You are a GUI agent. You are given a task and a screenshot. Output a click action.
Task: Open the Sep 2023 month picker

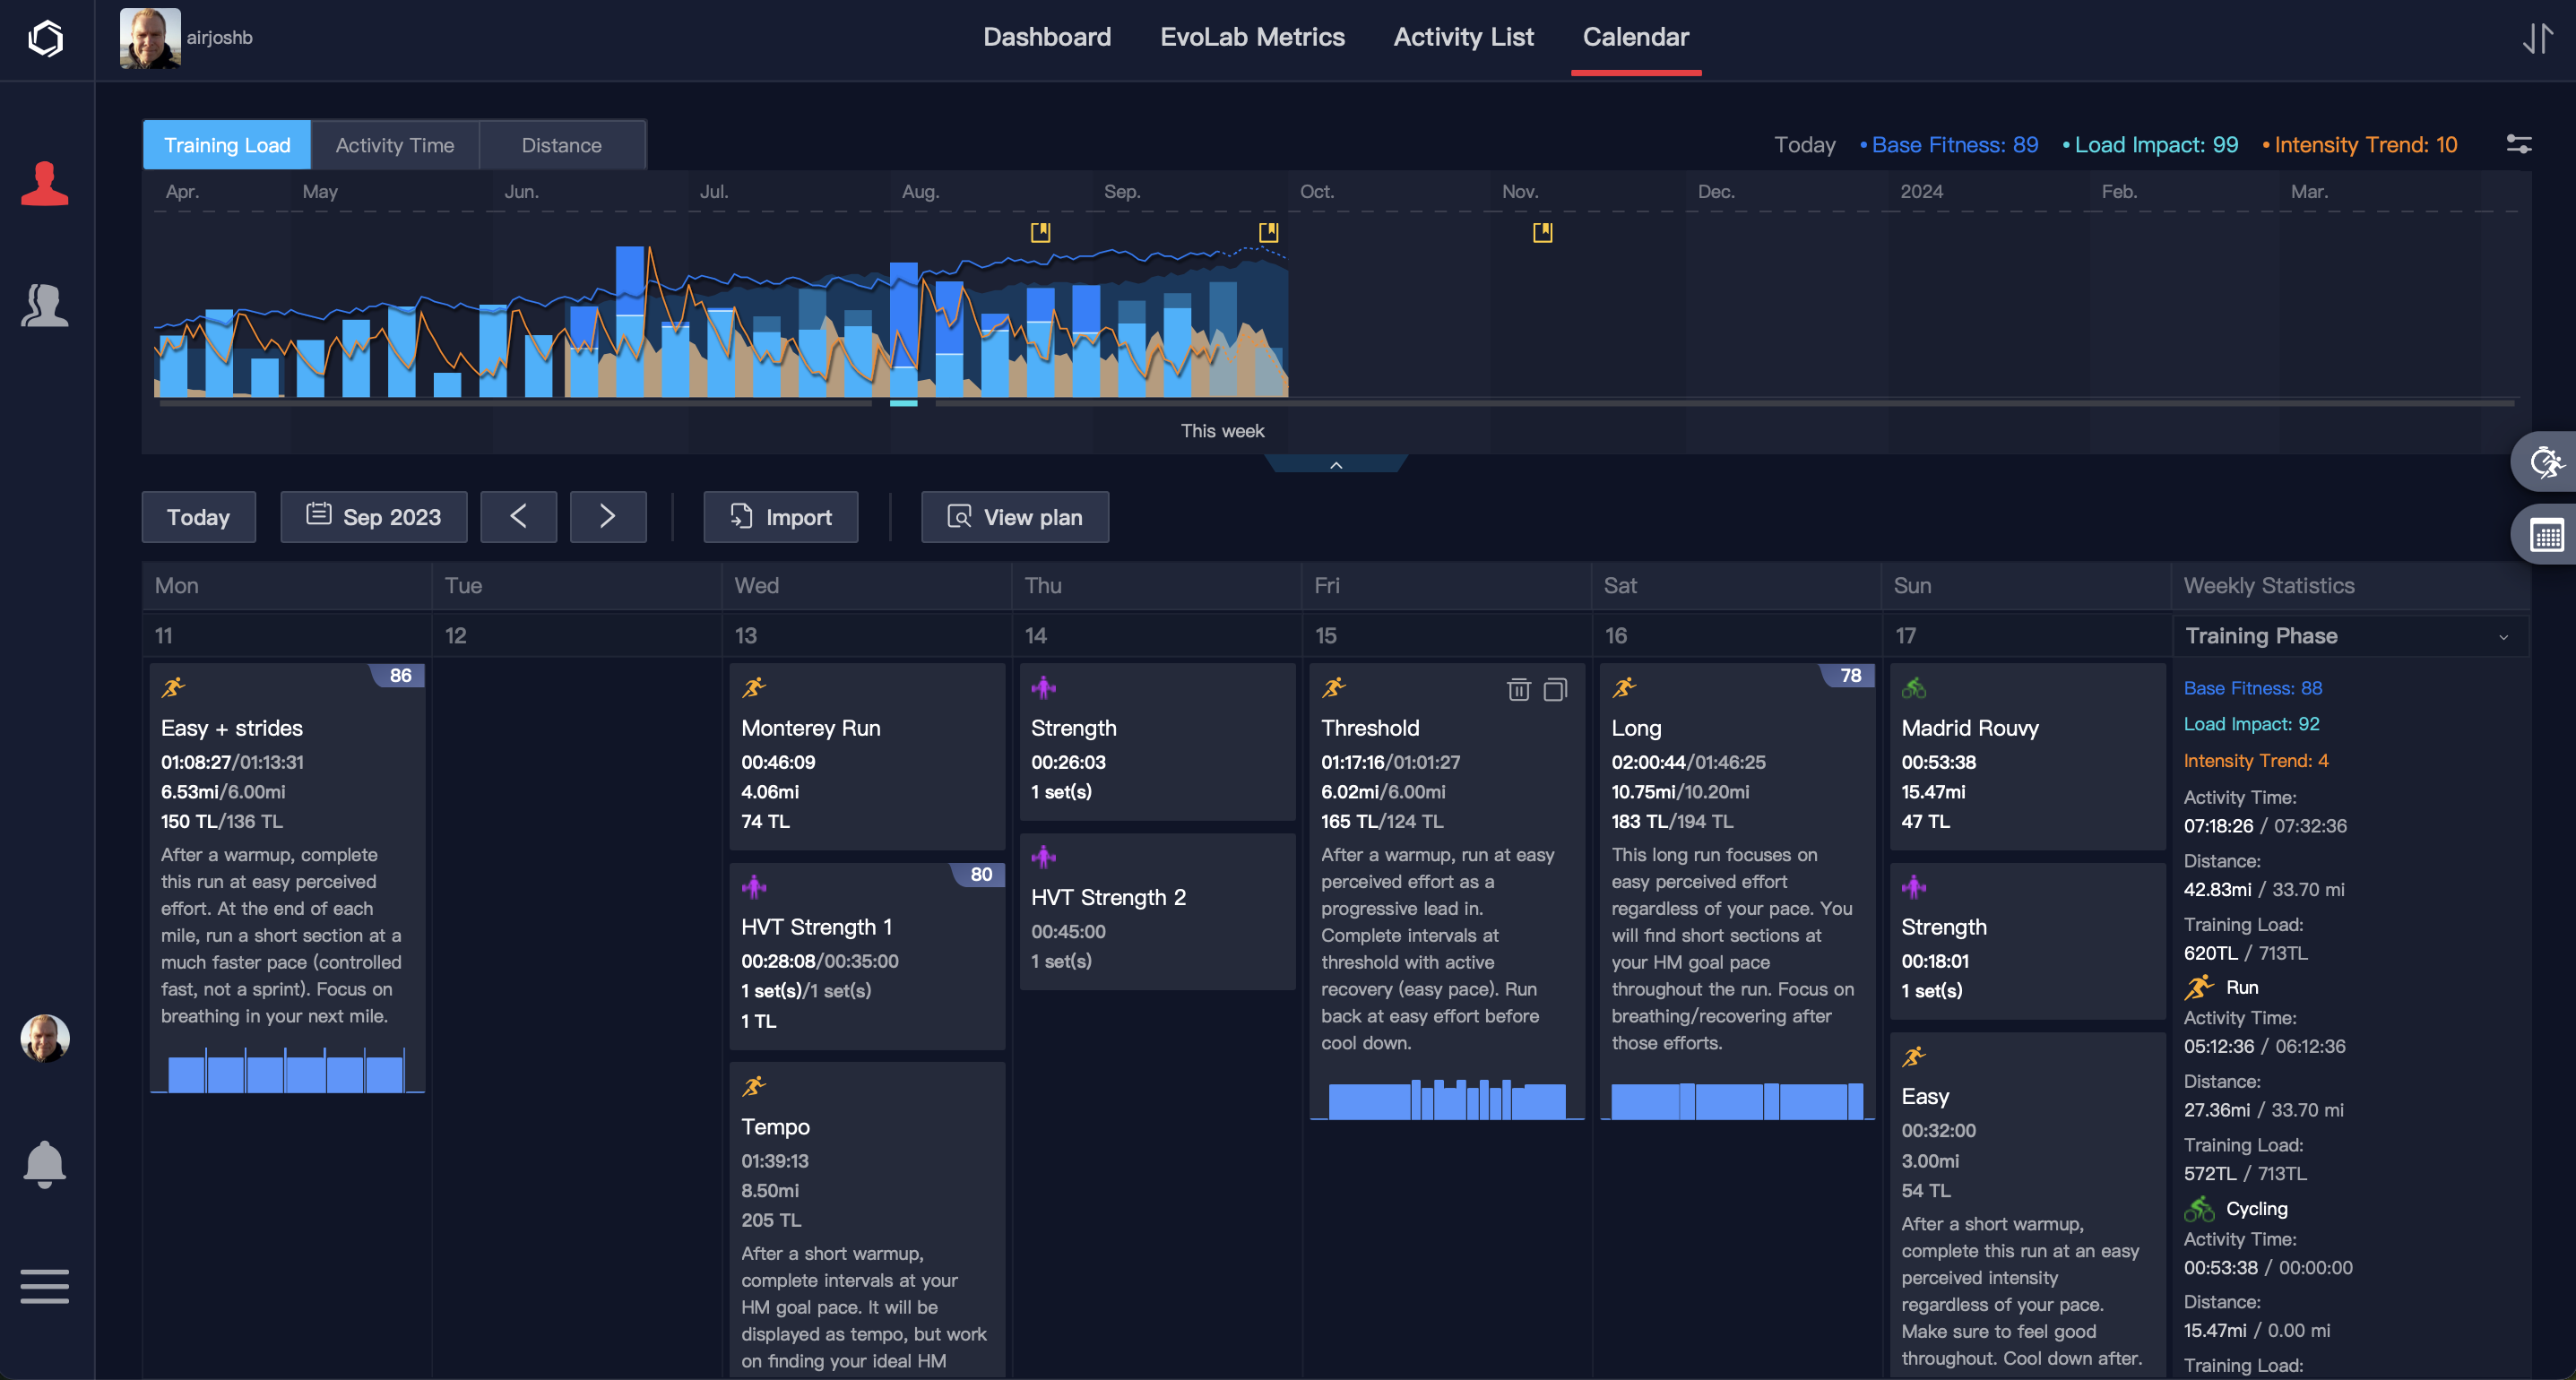point(373,517)
